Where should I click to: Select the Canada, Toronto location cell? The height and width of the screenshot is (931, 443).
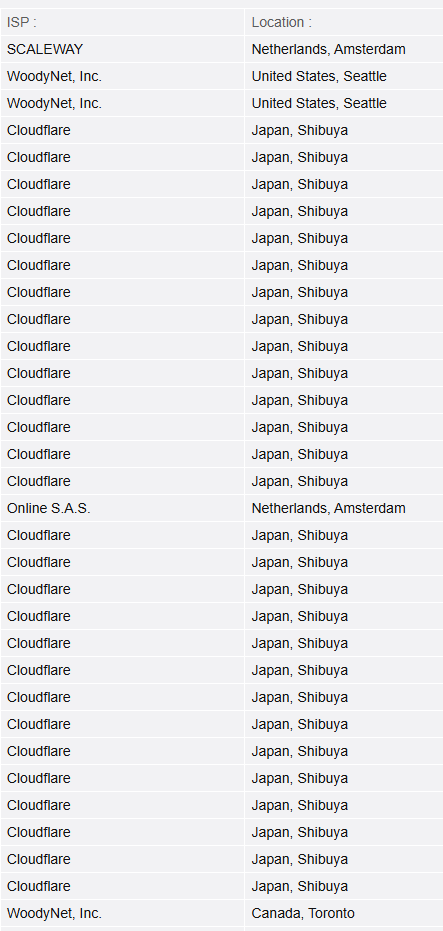tap(344, 913)
